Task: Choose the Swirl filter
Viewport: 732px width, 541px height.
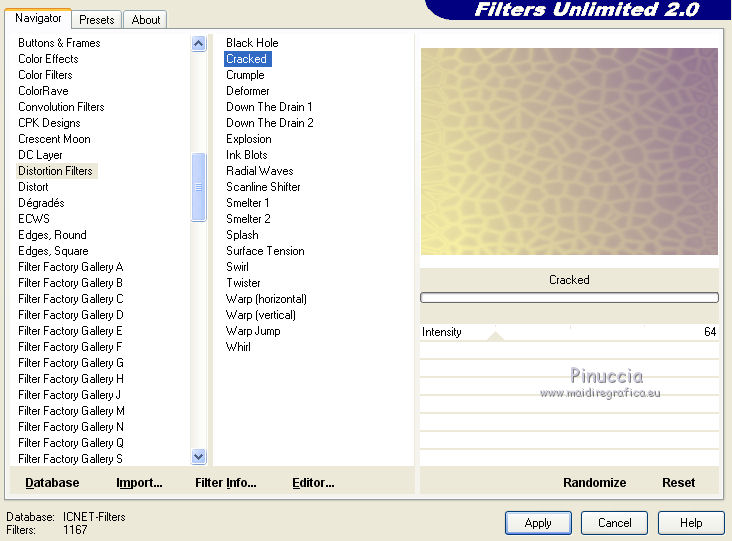Action: [237, 267]
